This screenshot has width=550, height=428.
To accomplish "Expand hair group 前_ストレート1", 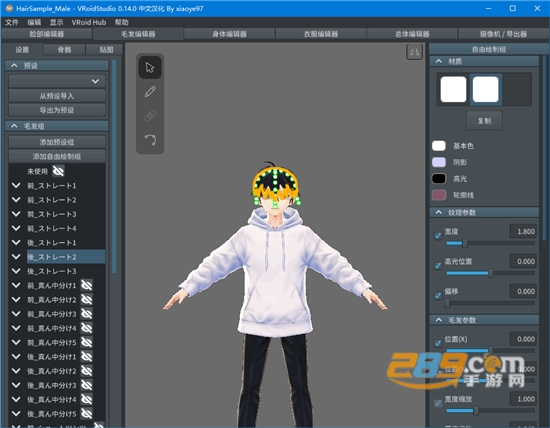I will pos(16,185).
